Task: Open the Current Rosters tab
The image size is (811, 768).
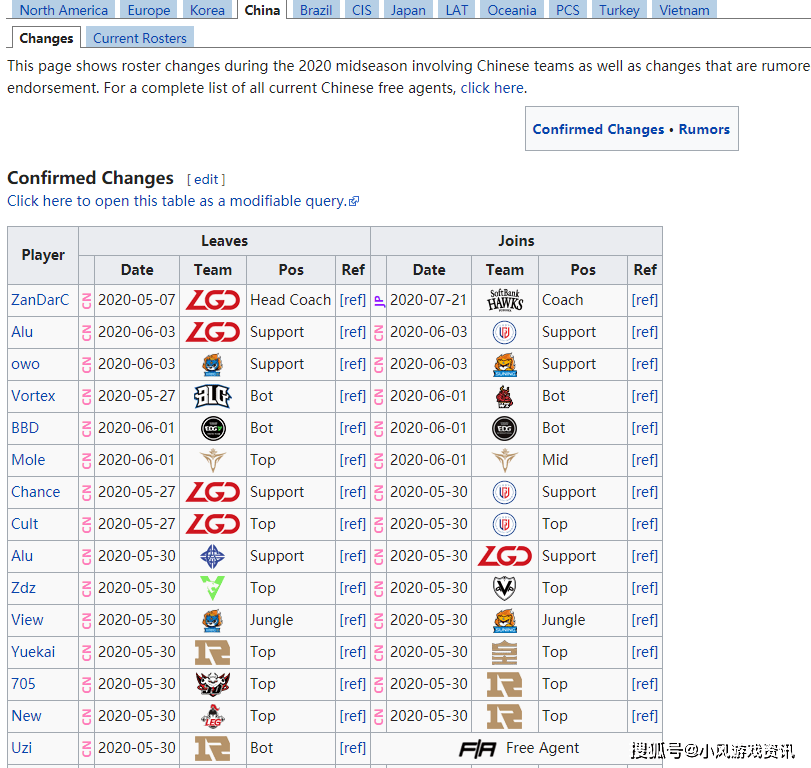Action: pos(140,38)
